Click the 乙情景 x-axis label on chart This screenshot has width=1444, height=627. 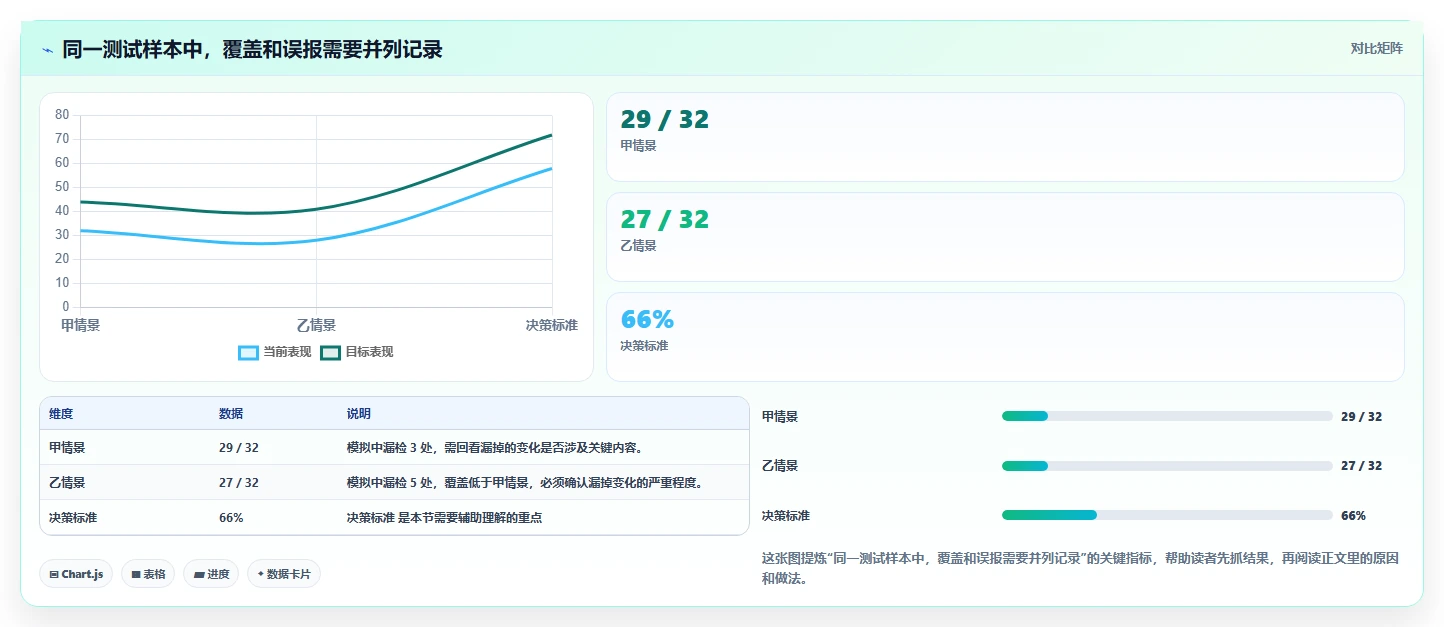pos(316,325)
